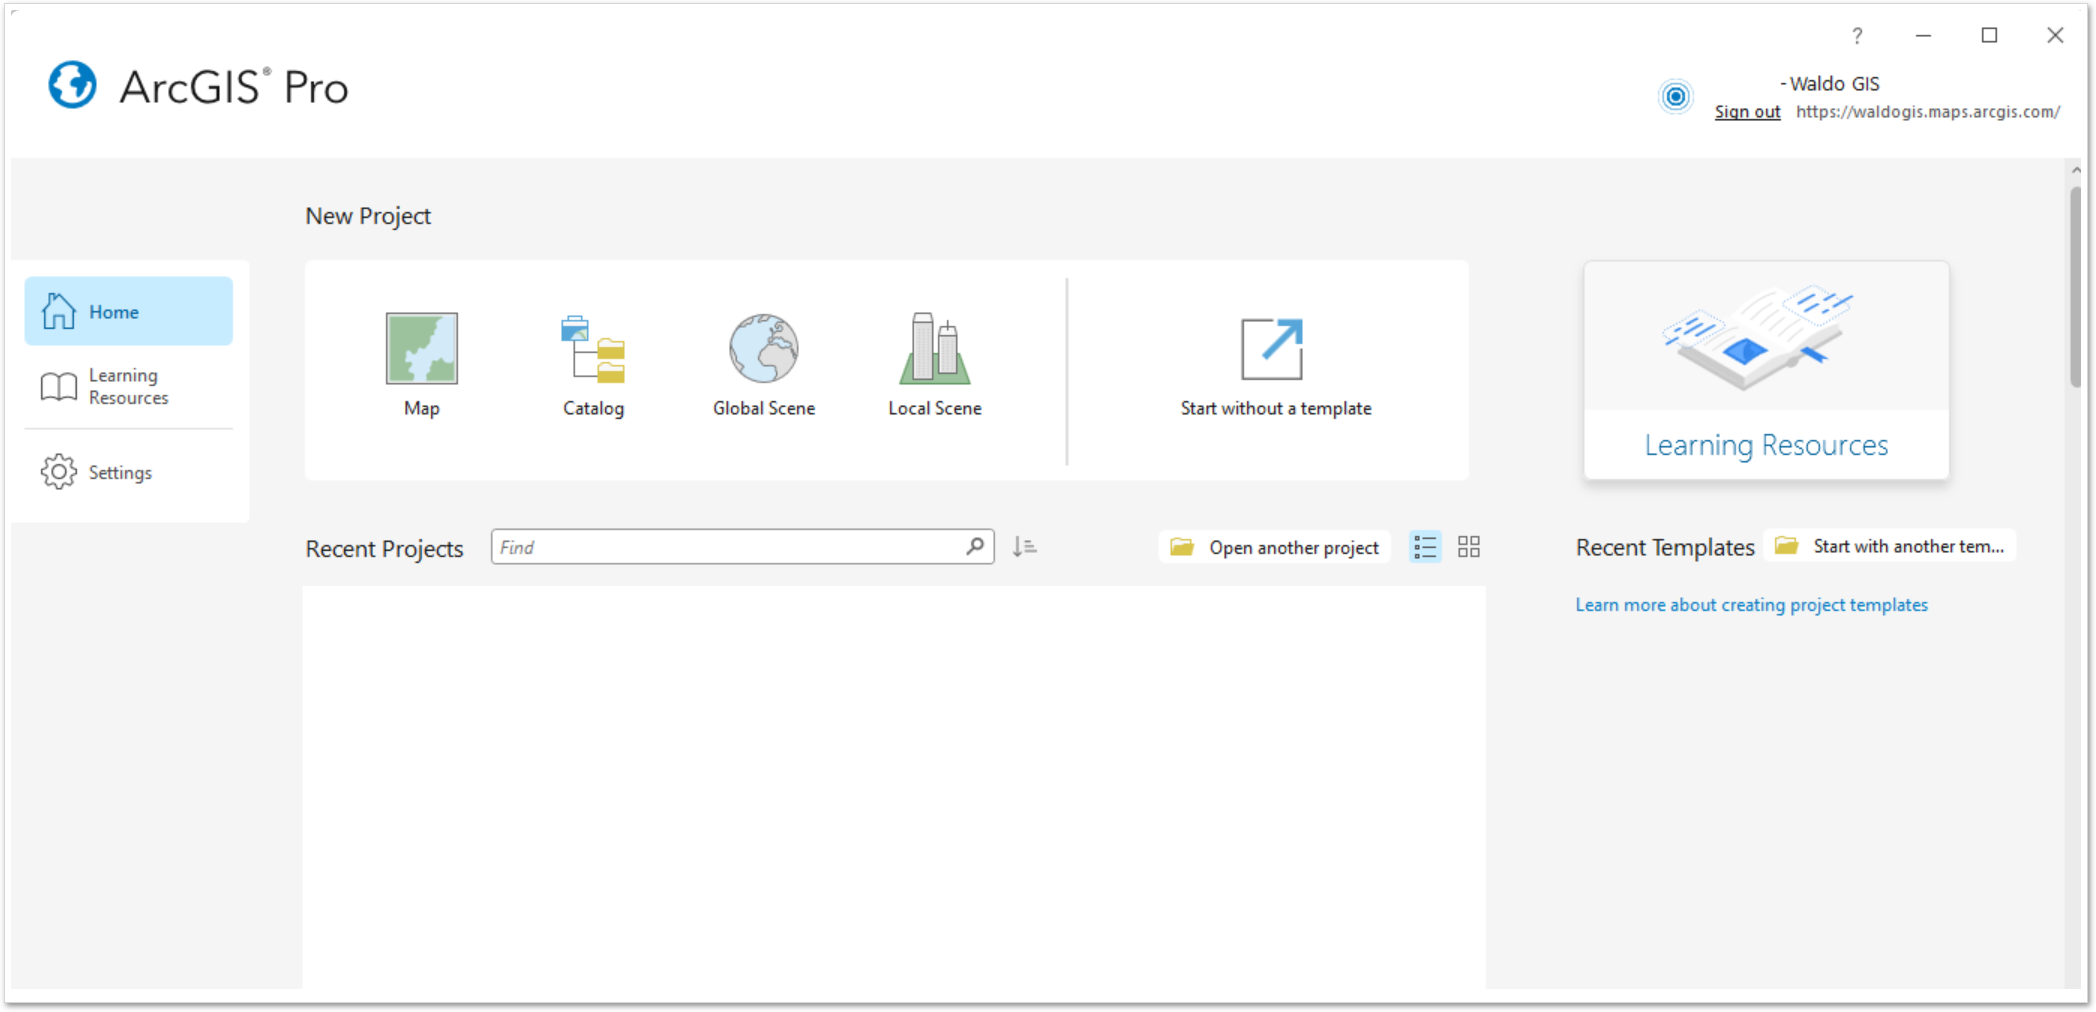Create a new Local Scene project

point(935,364)
